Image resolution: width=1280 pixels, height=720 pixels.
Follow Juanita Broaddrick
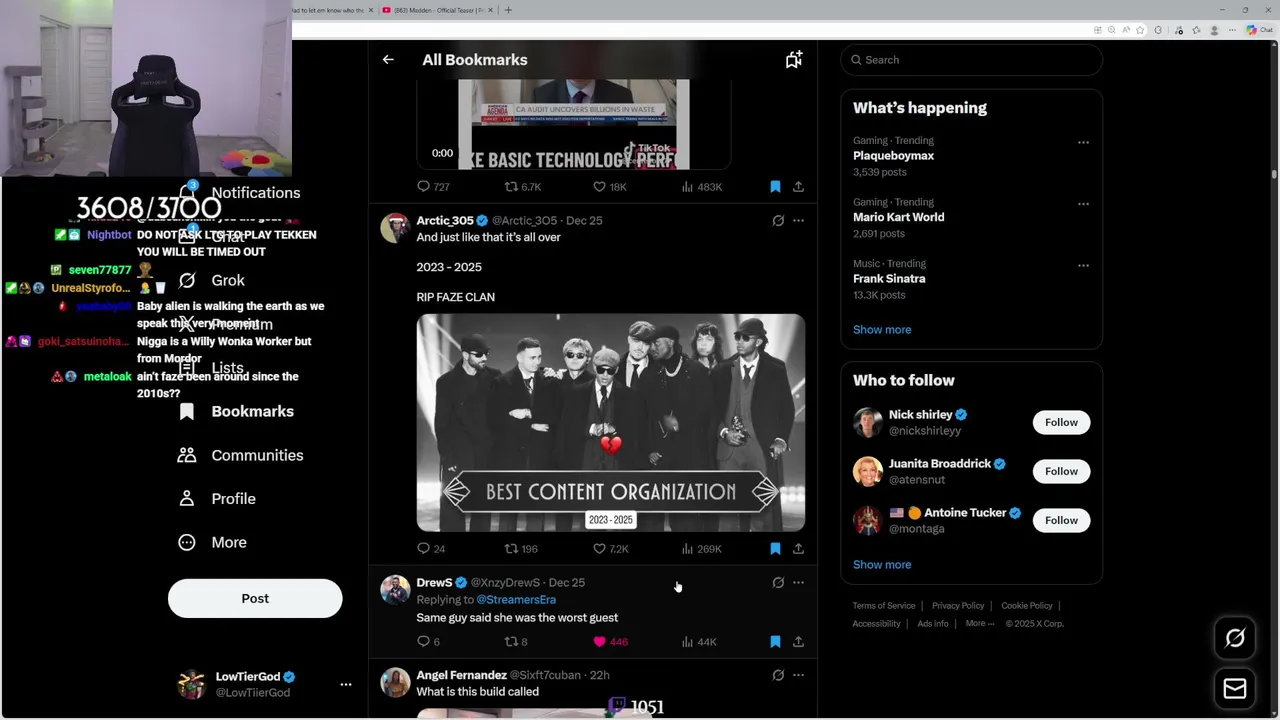[1061, 471]
